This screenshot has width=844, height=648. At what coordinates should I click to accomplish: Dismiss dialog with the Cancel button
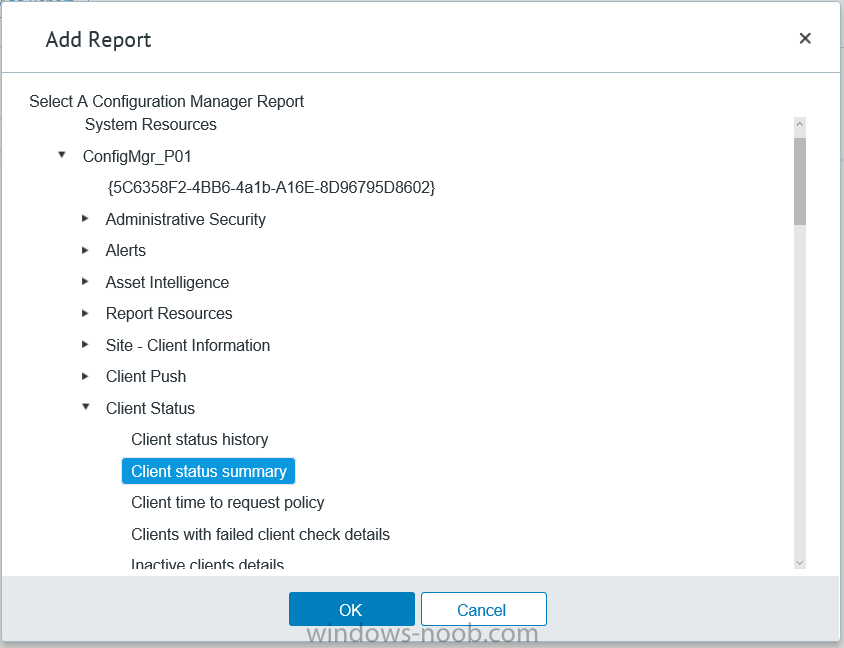click(484, 609)
